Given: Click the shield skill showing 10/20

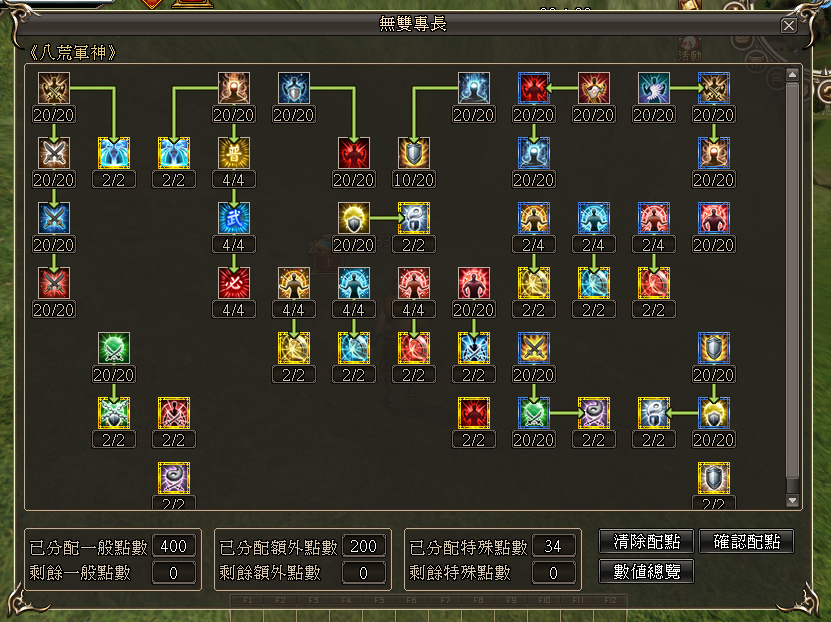Looking at the screenshot, I should (413, 152).
